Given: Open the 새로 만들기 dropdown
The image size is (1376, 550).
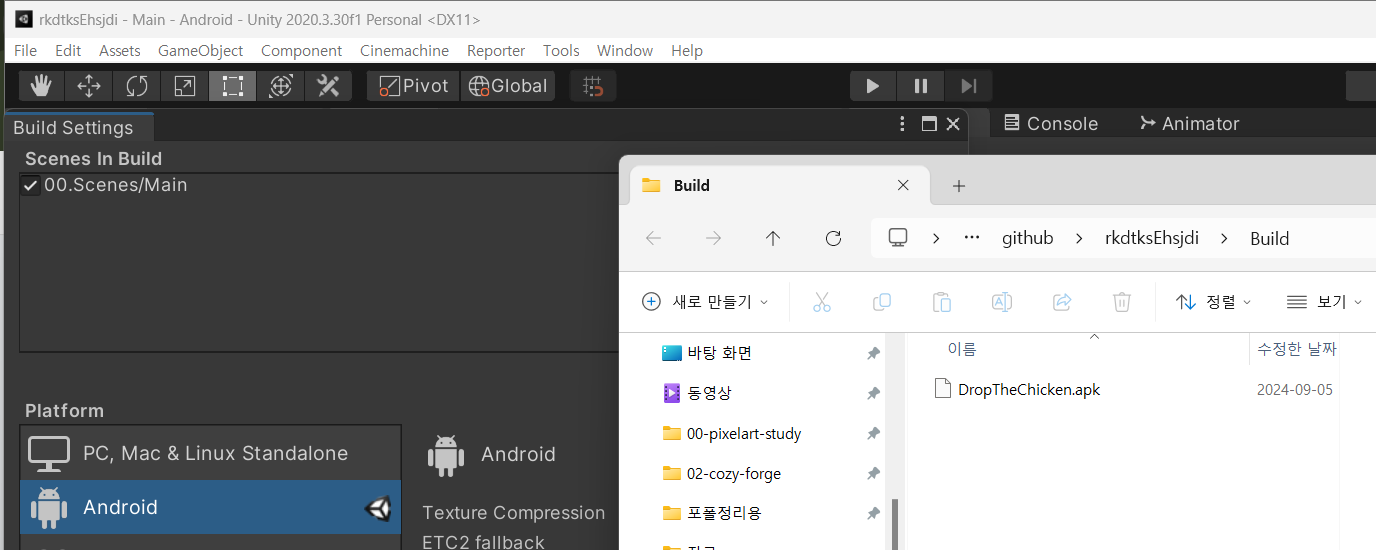Looking at the screenshot, I should coord(705,301).
